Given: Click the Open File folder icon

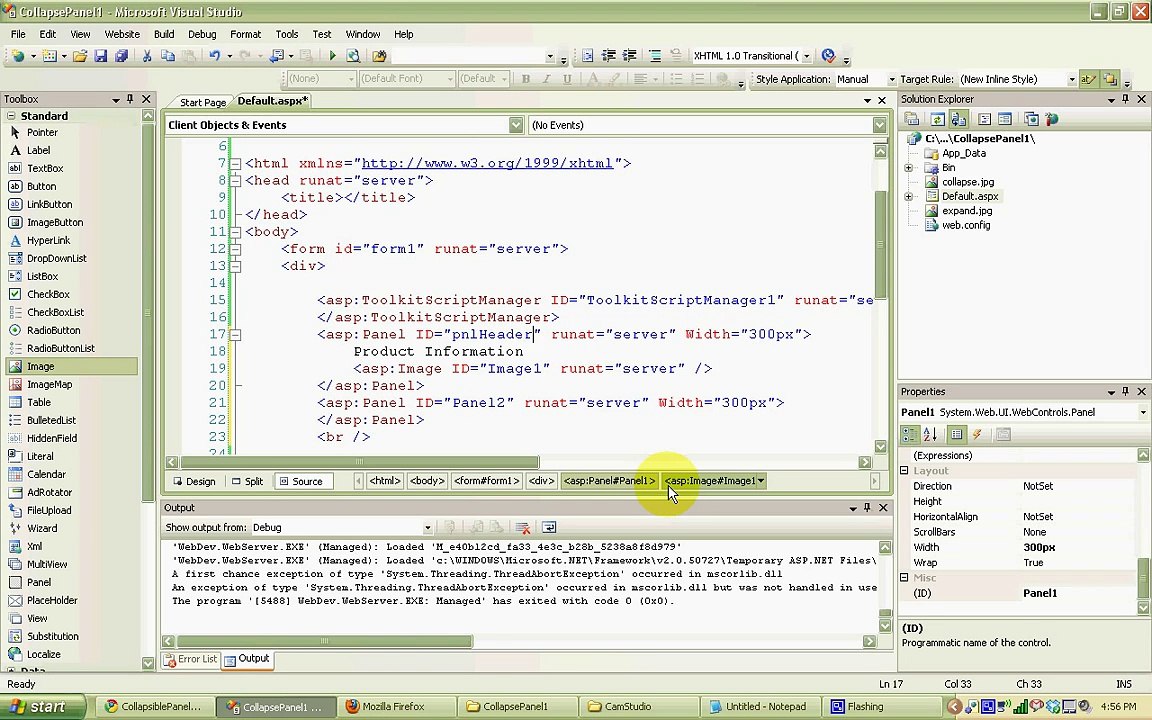Looking at the screenshot, I should (x=80, y=56).
